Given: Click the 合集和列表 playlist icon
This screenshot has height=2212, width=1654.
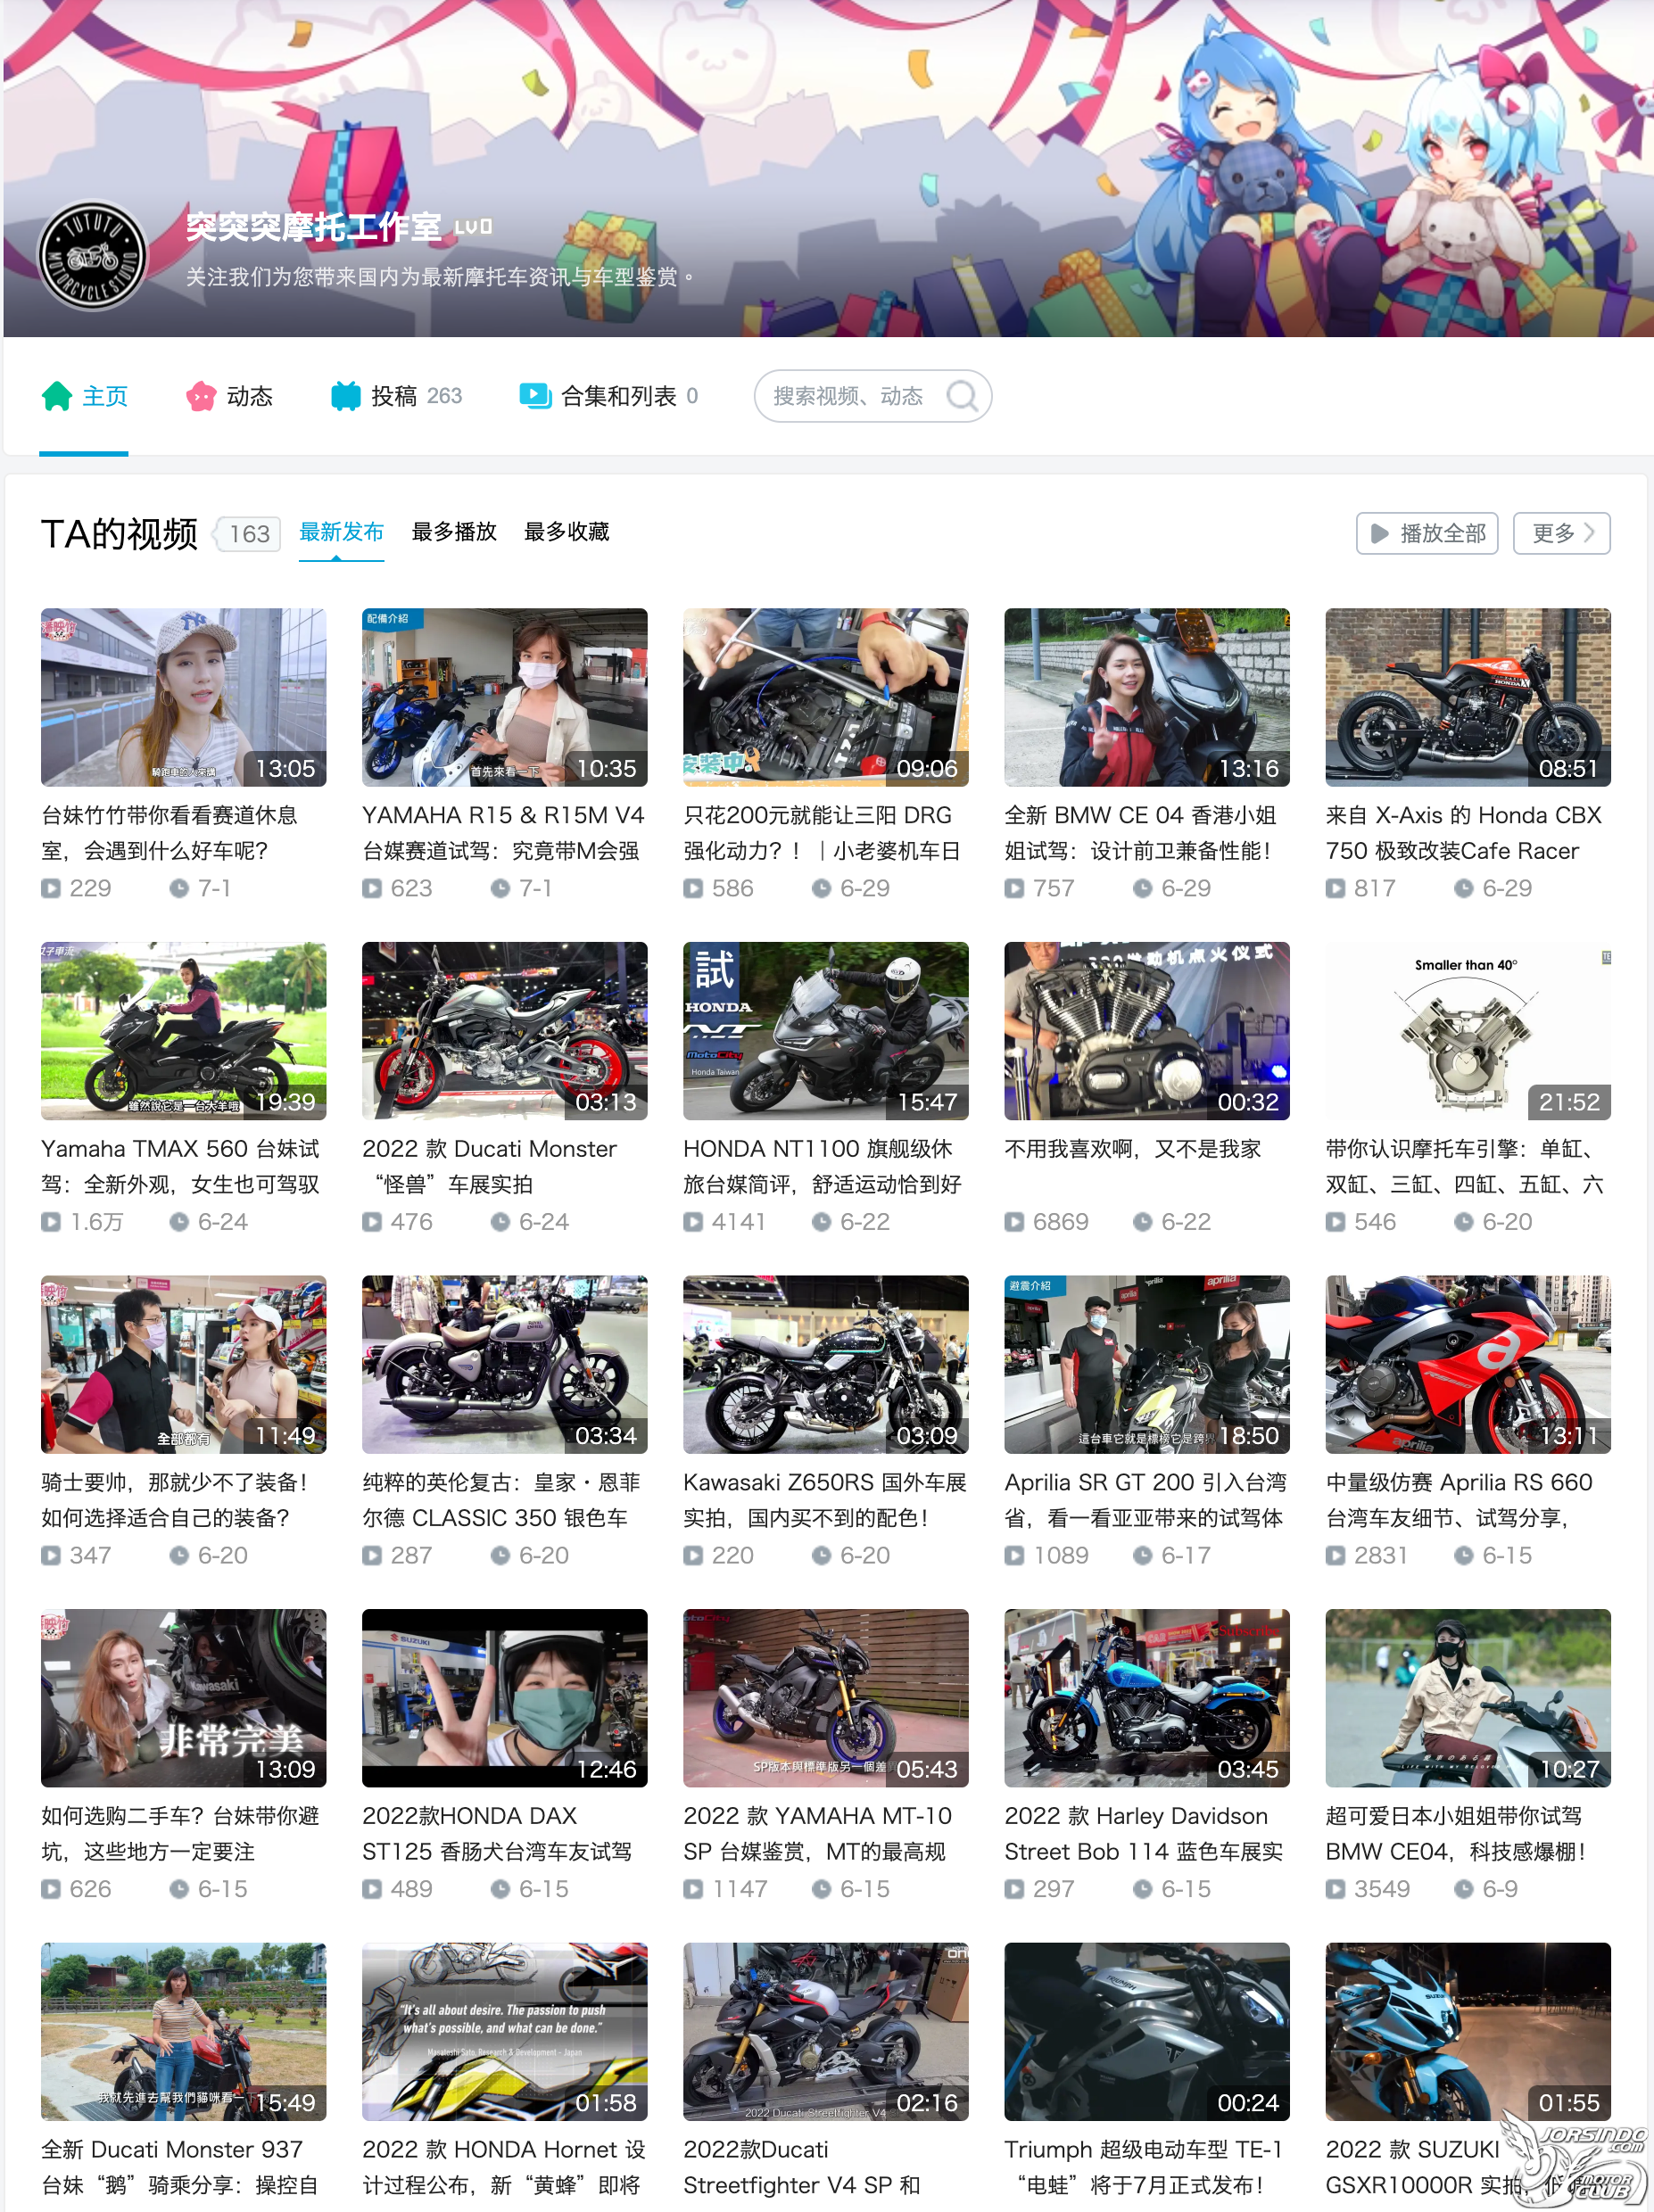Looking at the screenshot, I should pyautogui.click(x=535, y=396).
